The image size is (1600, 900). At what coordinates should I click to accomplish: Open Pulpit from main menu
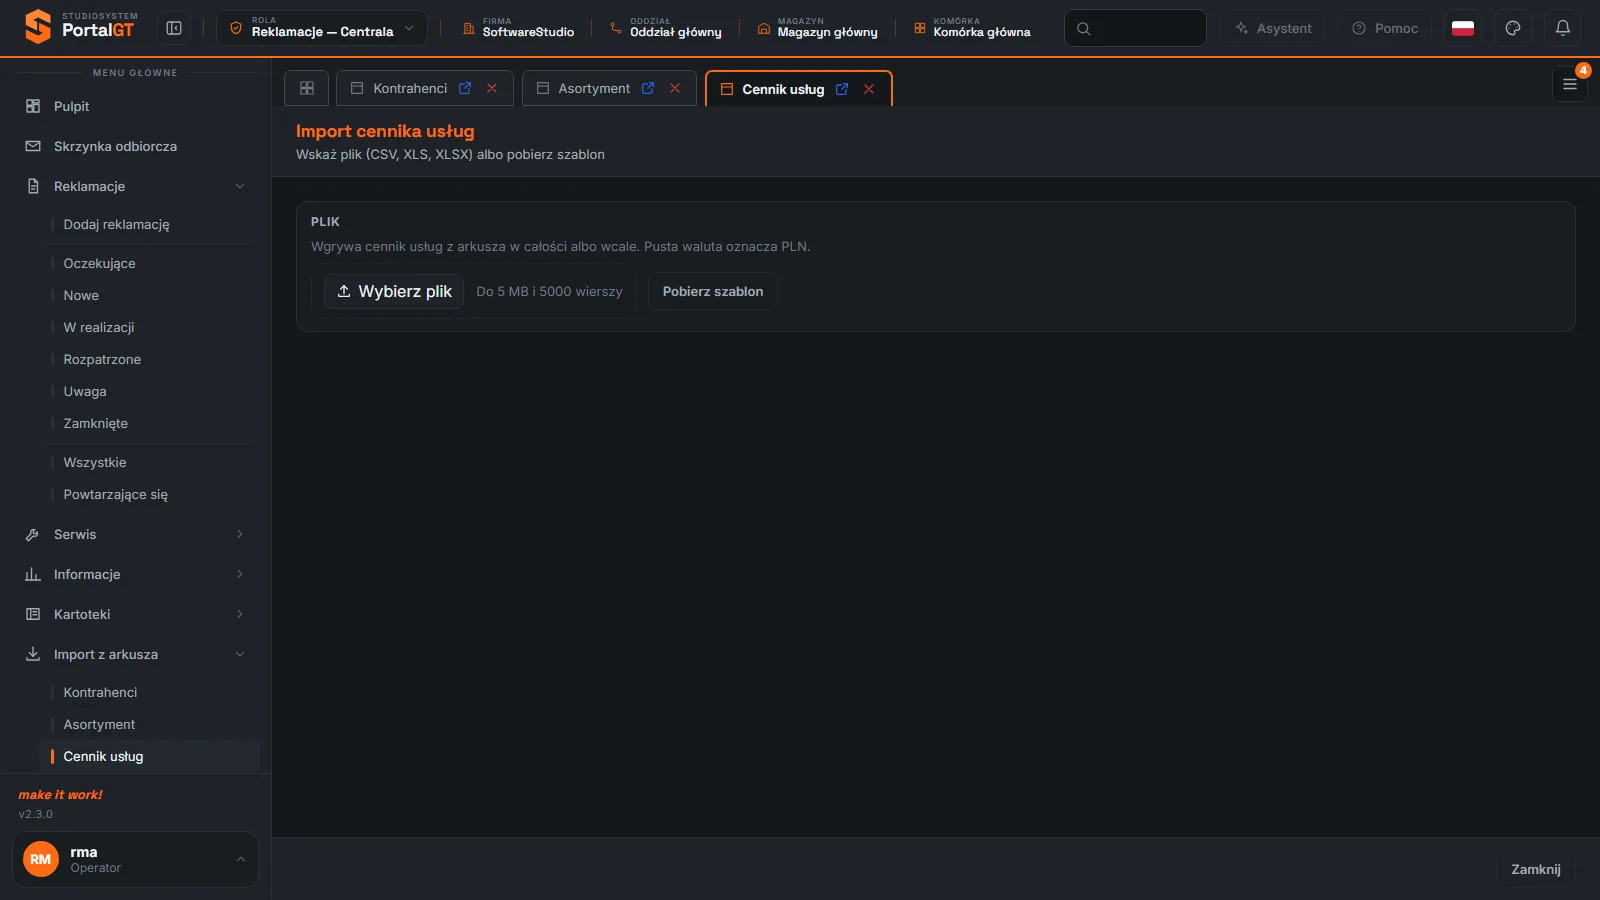(x=135, y=106)
